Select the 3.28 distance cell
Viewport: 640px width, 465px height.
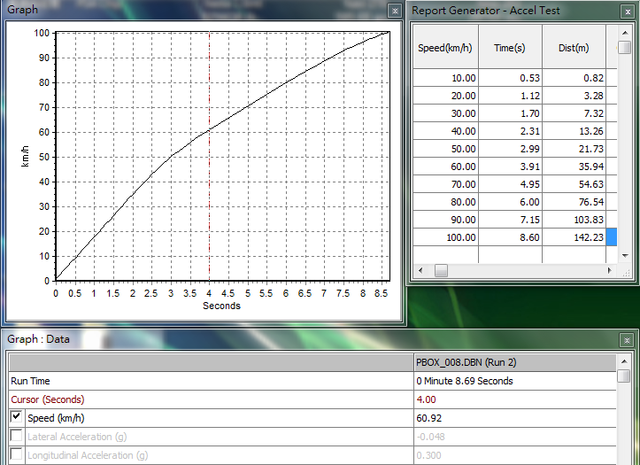click(574, 96)
